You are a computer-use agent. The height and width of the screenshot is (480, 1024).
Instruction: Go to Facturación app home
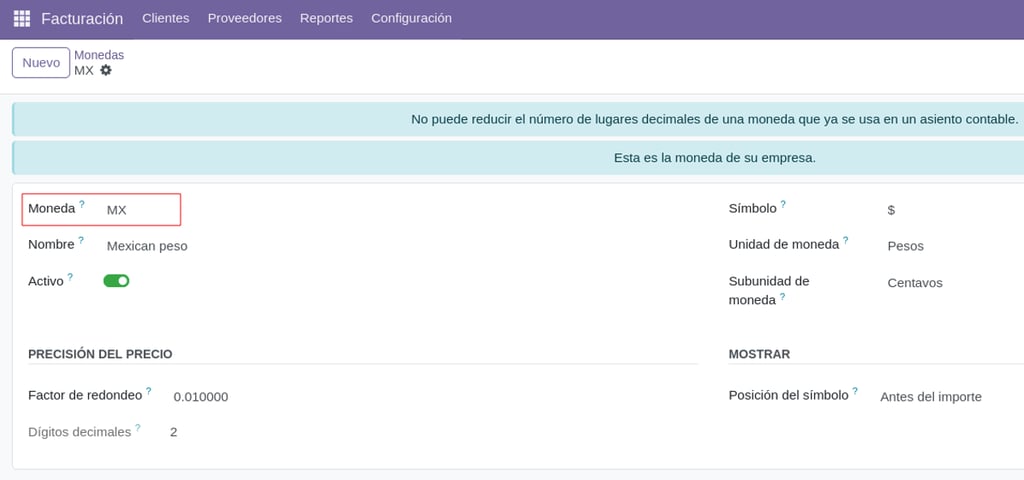click(82, 18)
